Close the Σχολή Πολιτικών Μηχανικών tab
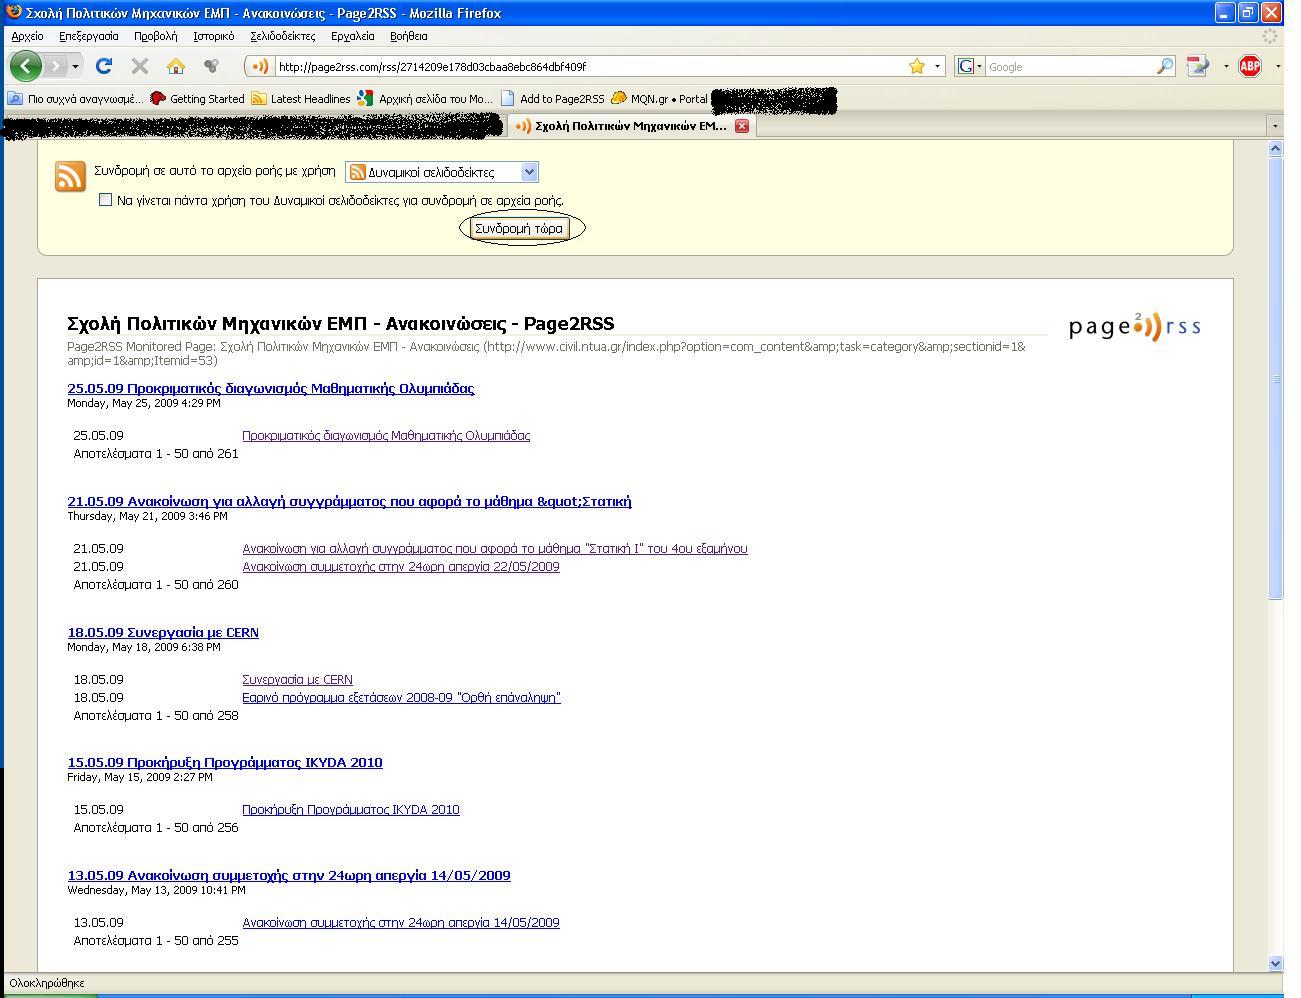The height and width of the screenshot is (998, 1301). pos(742,126)
